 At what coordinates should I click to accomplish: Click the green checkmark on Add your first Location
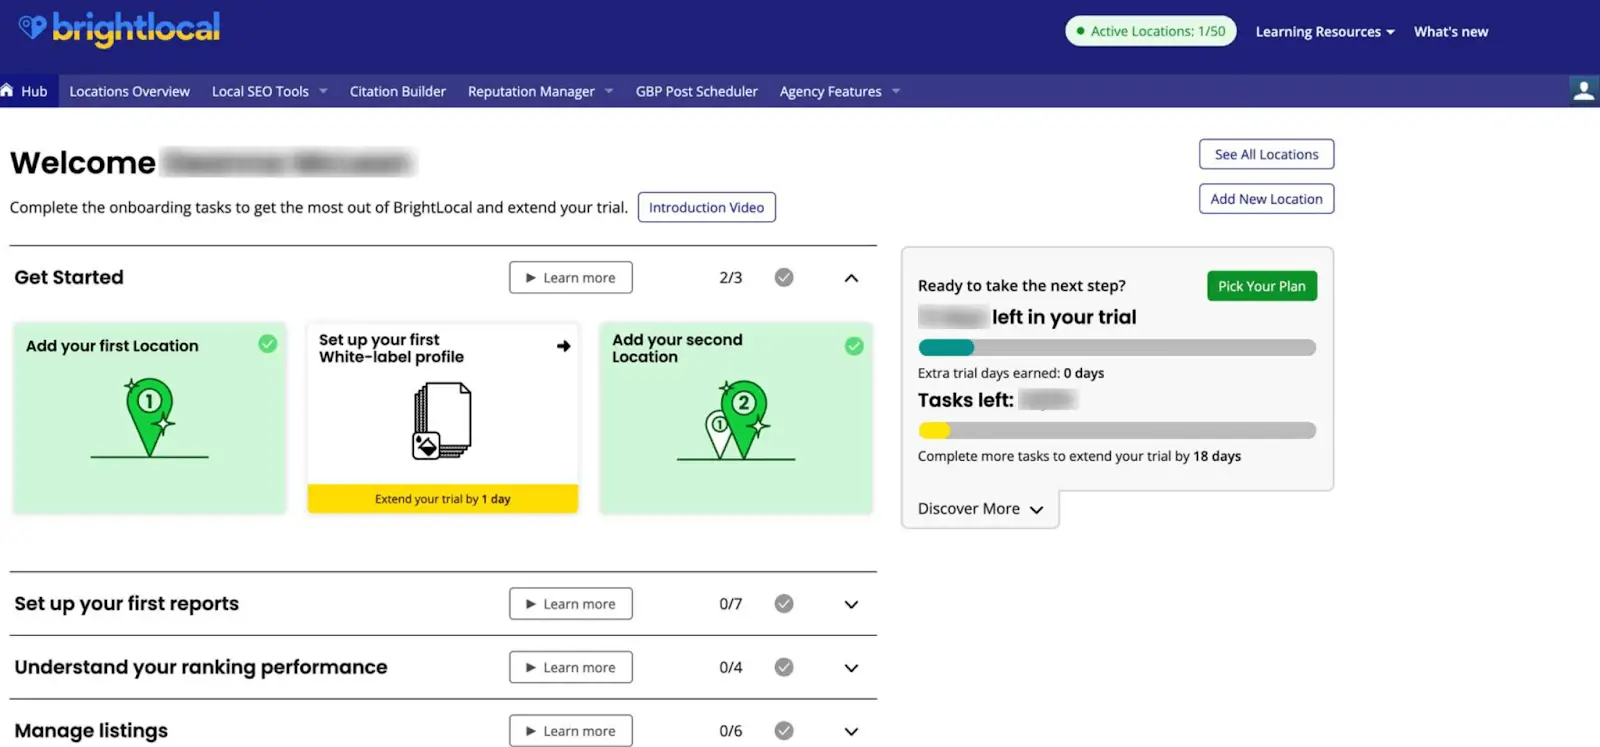pyautogui.click(x=268, y=344)
